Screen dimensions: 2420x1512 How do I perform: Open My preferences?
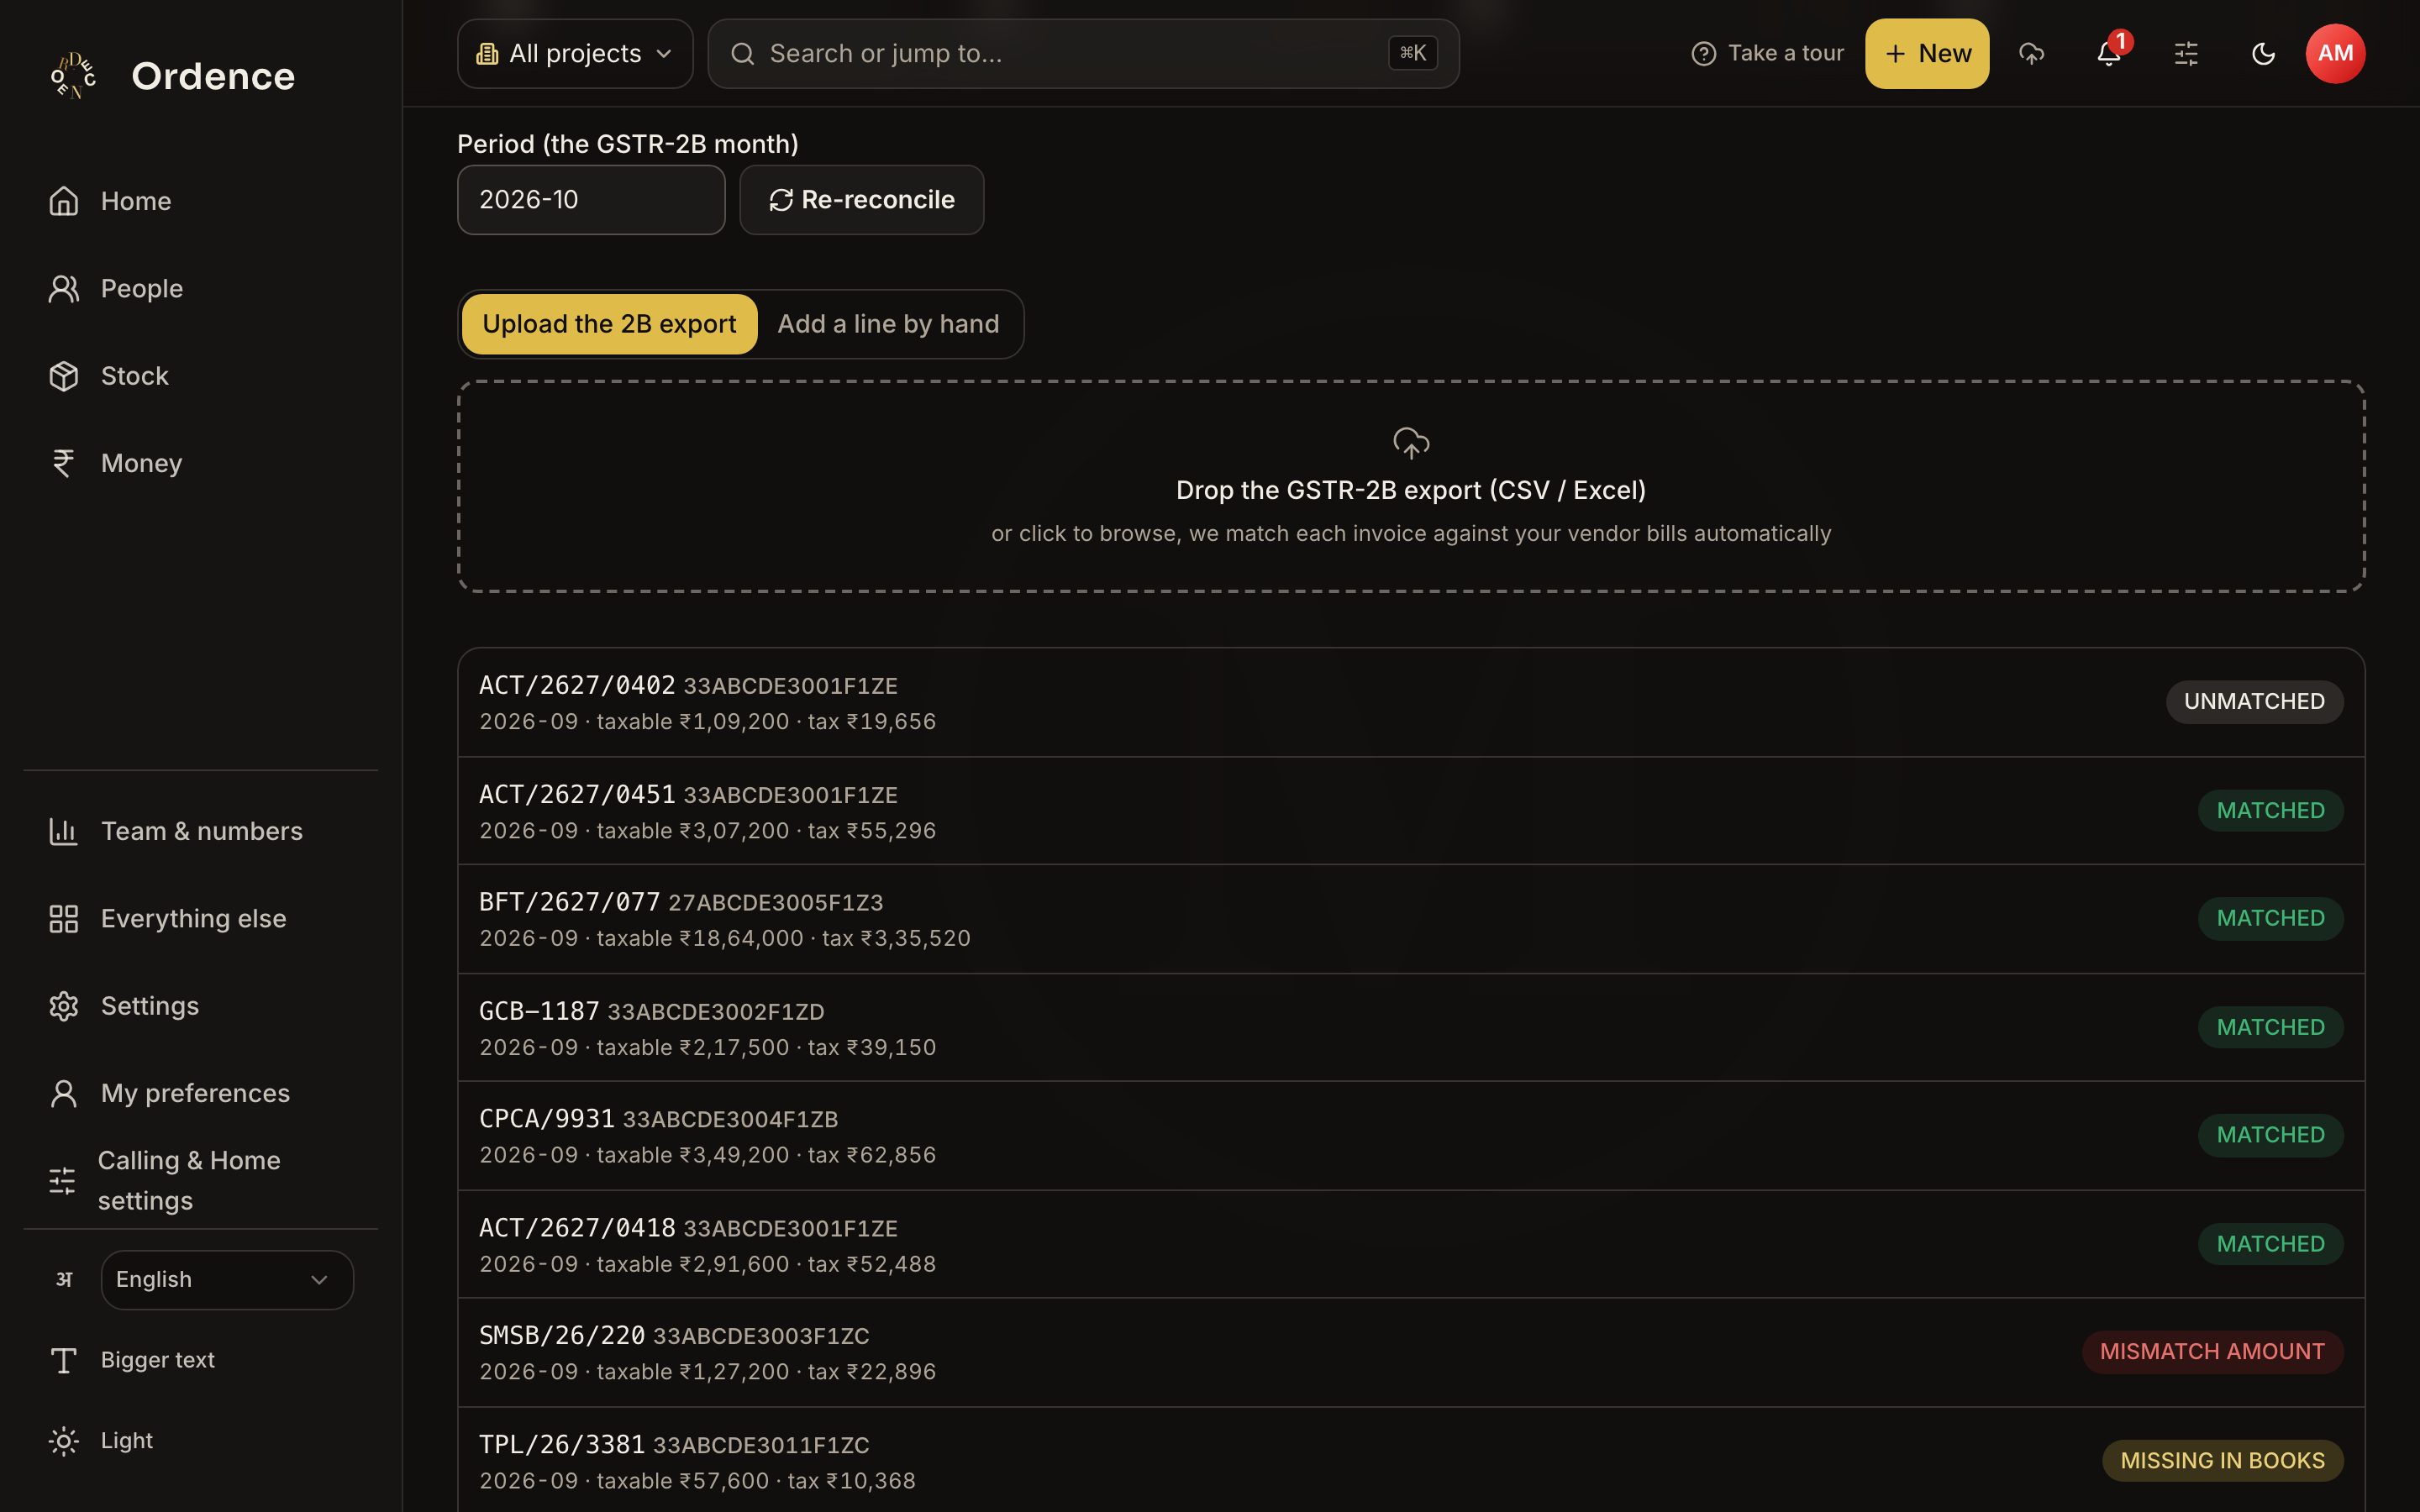click(x=200, y=1093)
